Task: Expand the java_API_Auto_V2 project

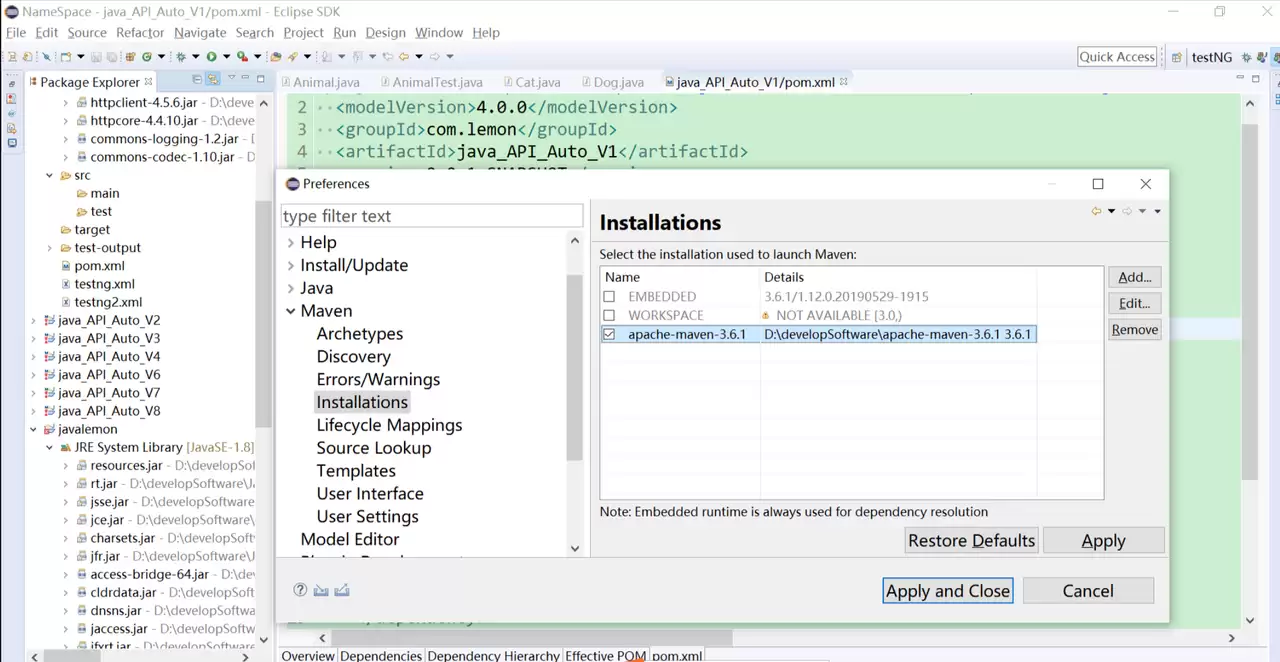Action: pos(33,320)
